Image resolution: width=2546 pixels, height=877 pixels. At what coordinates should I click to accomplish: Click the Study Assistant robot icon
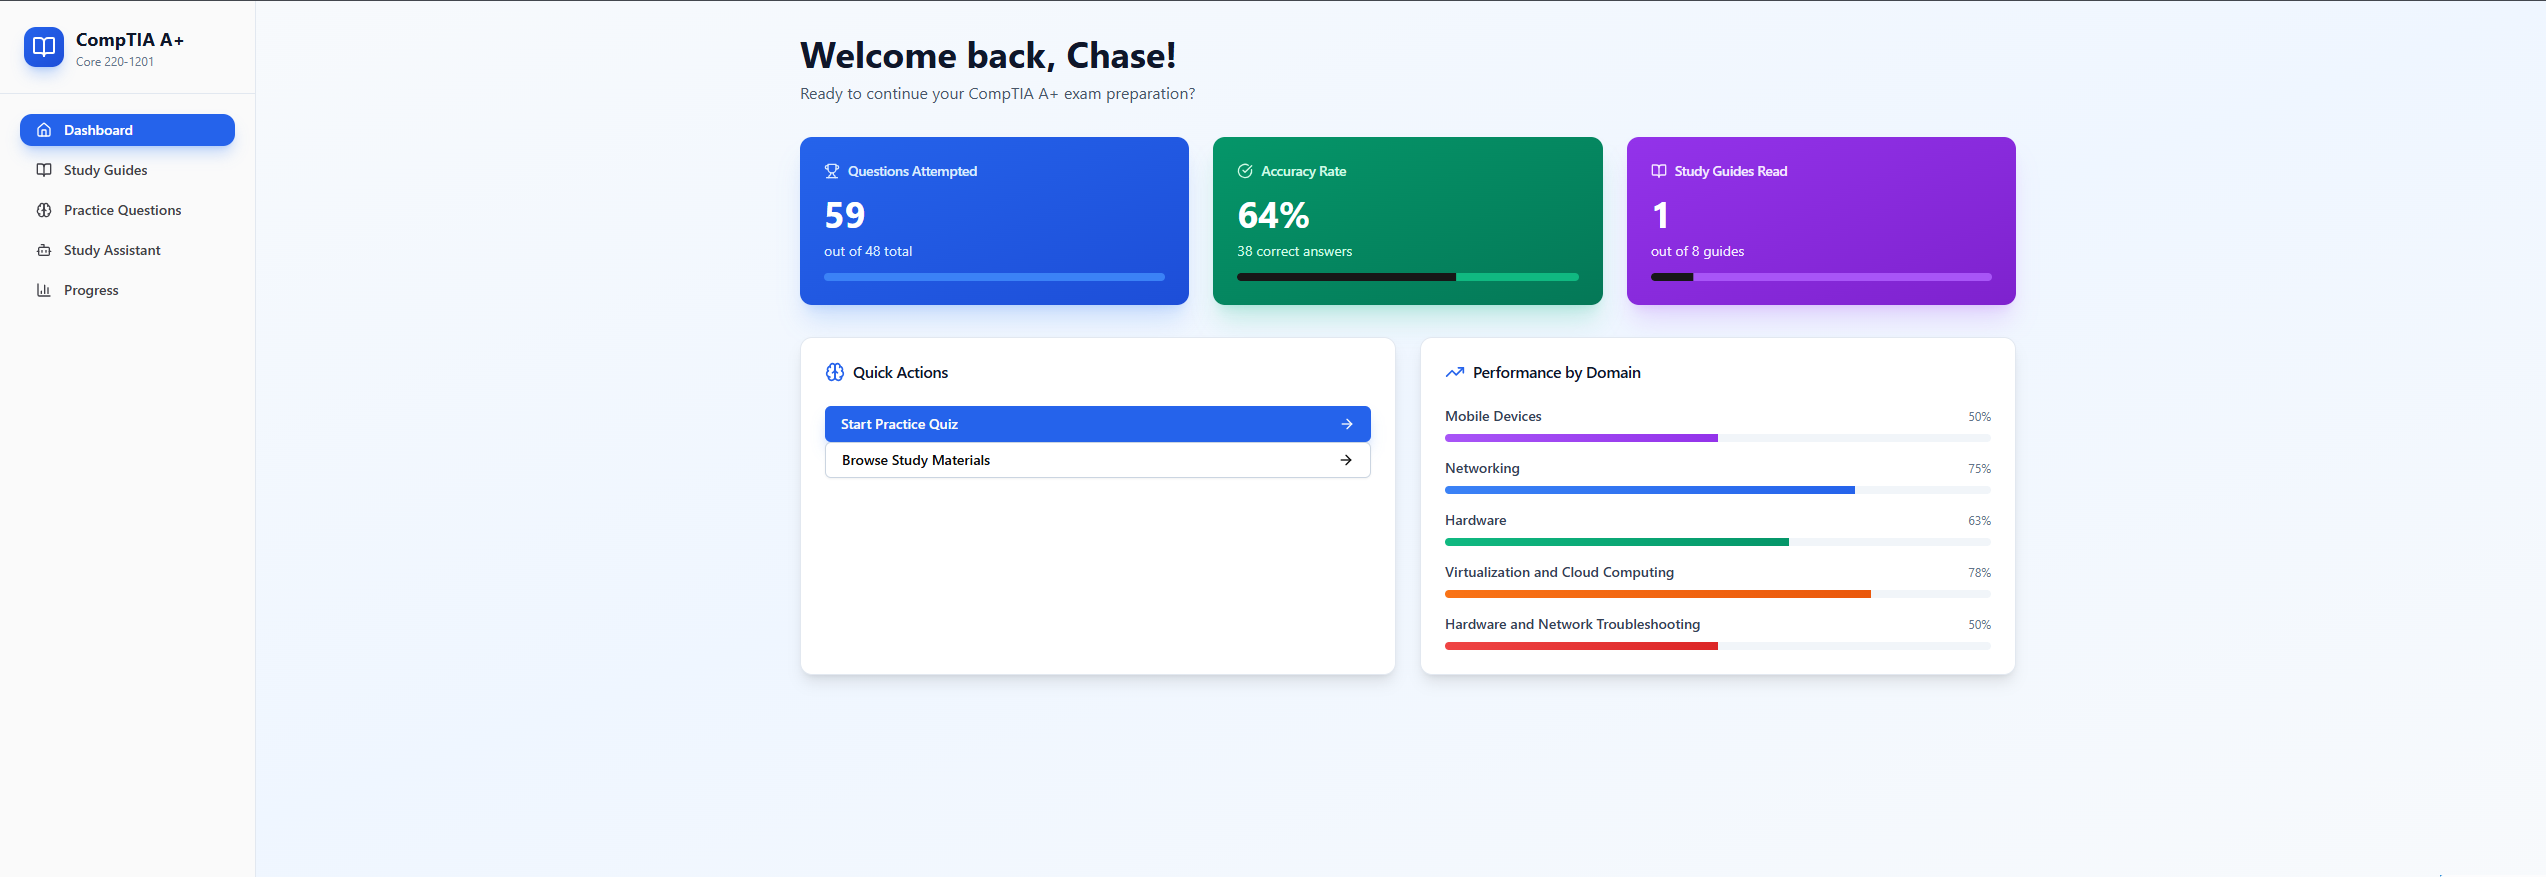tap(44, 250)
